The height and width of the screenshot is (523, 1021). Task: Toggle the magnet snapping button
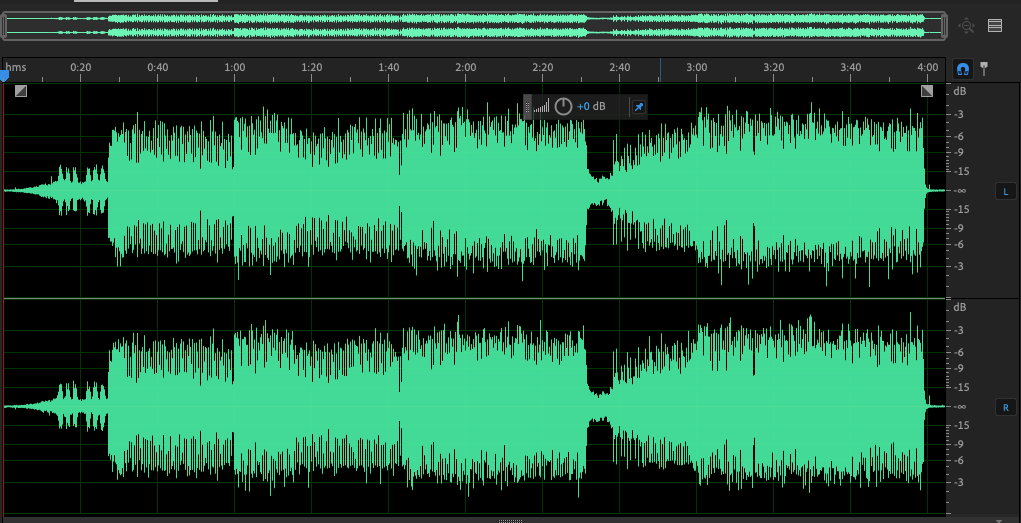pyautogui.click(x=962, y=69)
